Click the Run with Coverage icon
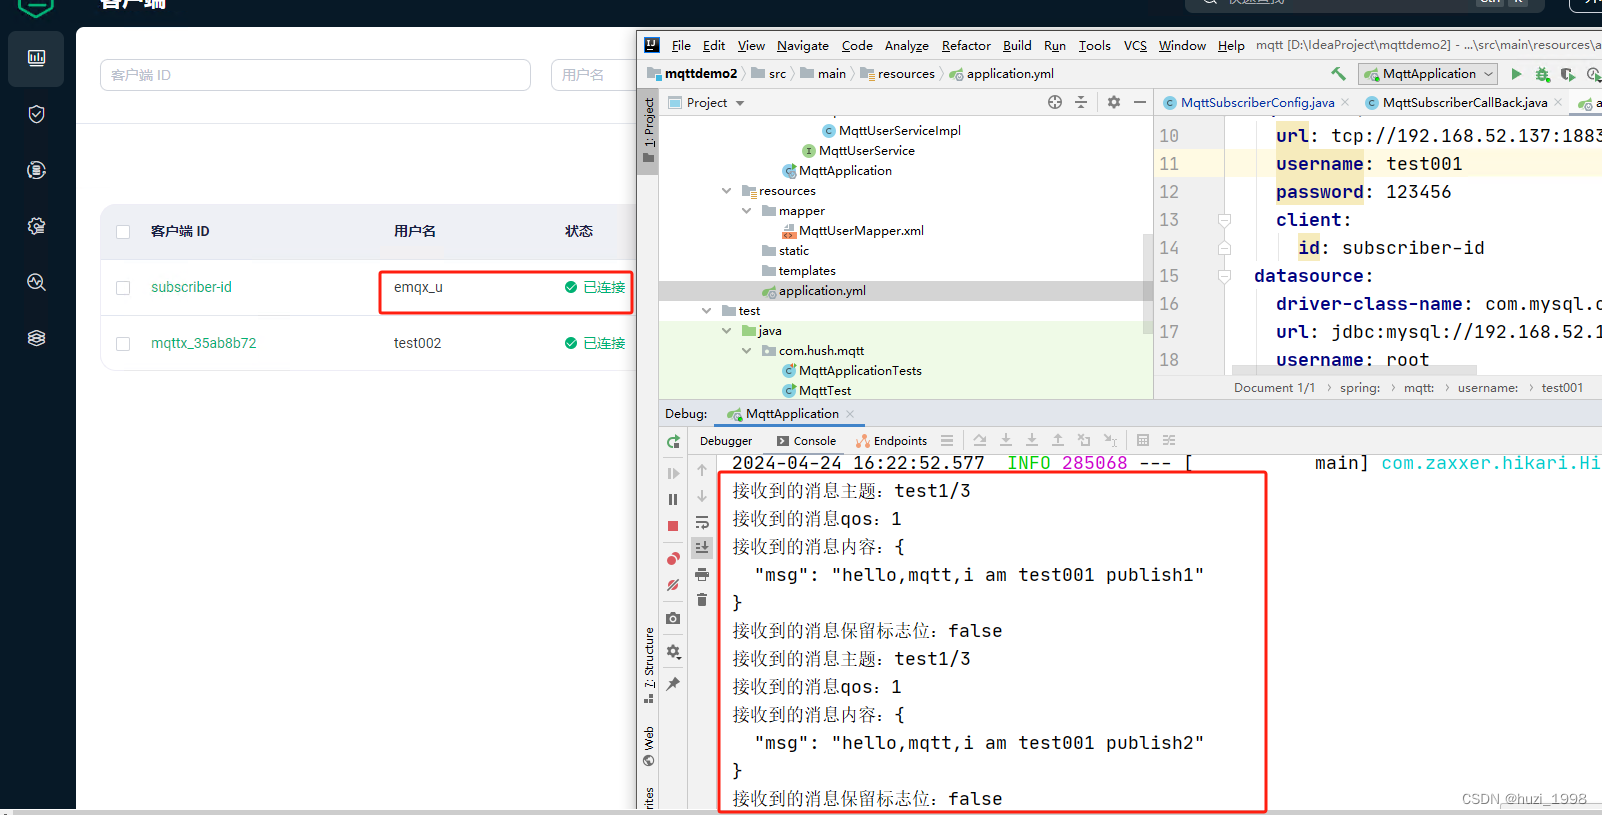The height and width of the screenshot is (815, 1602). click(x=1567, y=74)
